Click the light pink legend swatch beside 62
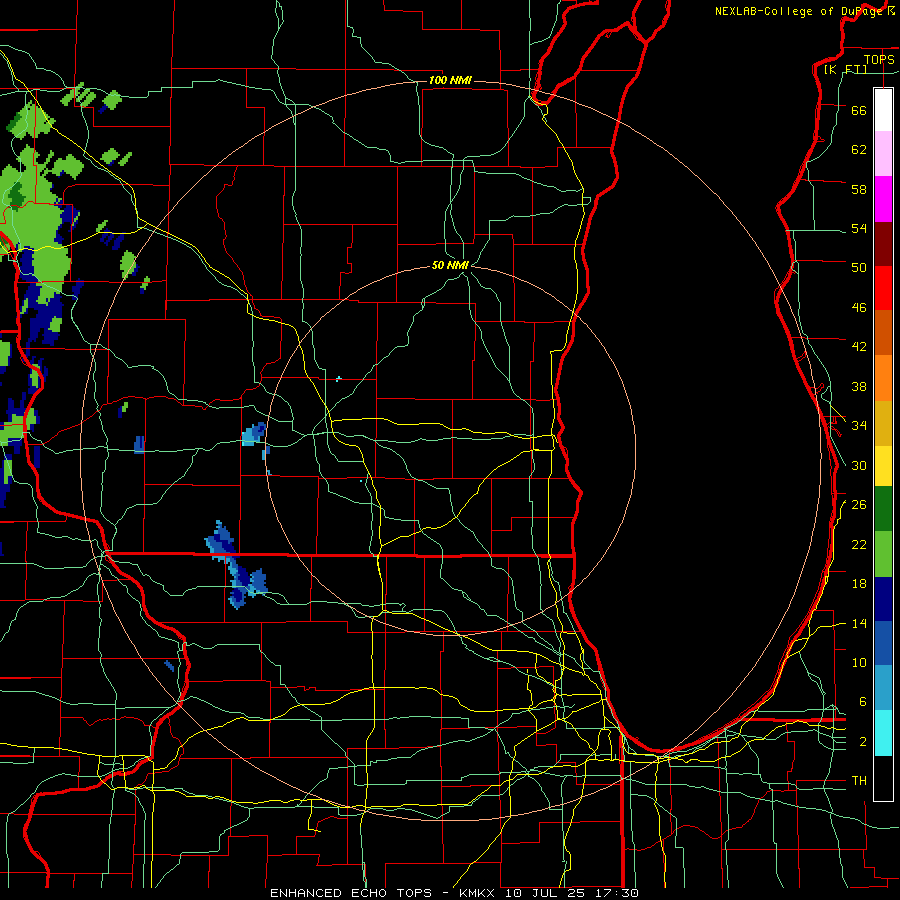 pyautogui.click(x=883, y=154)
